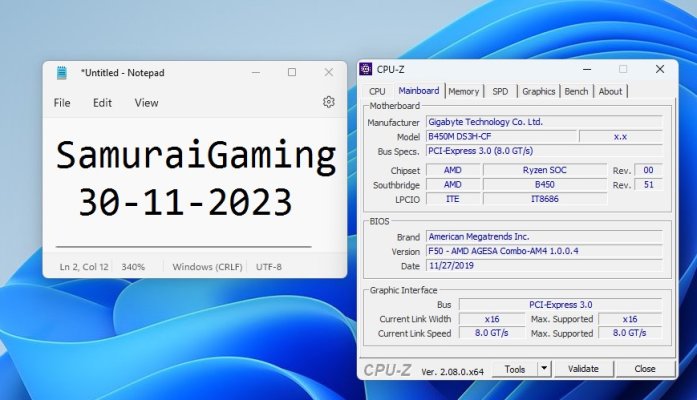Click Ln 2, Col 12 status entry
Viewport: 697px width, 400px height.
tap(84, 267)
